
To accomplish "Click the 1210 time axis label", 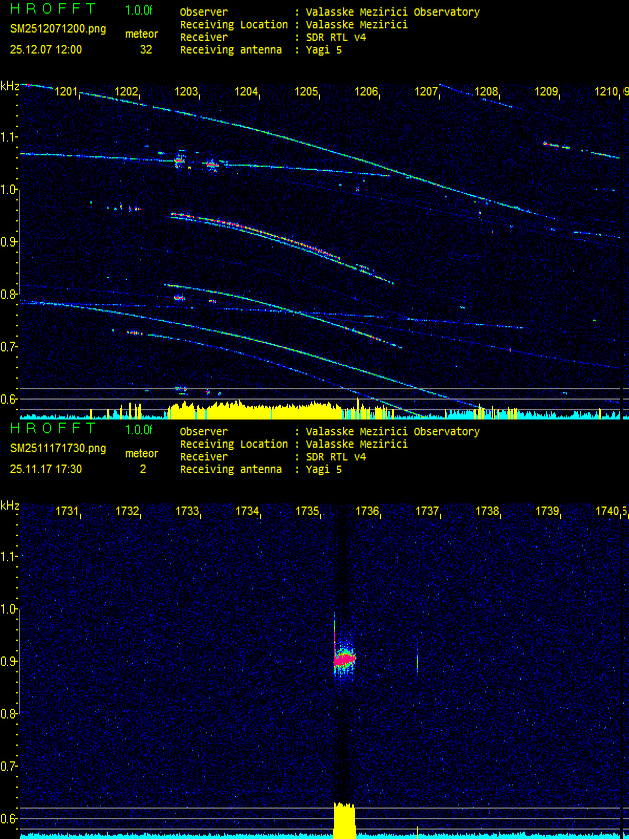I will (606, 92).
